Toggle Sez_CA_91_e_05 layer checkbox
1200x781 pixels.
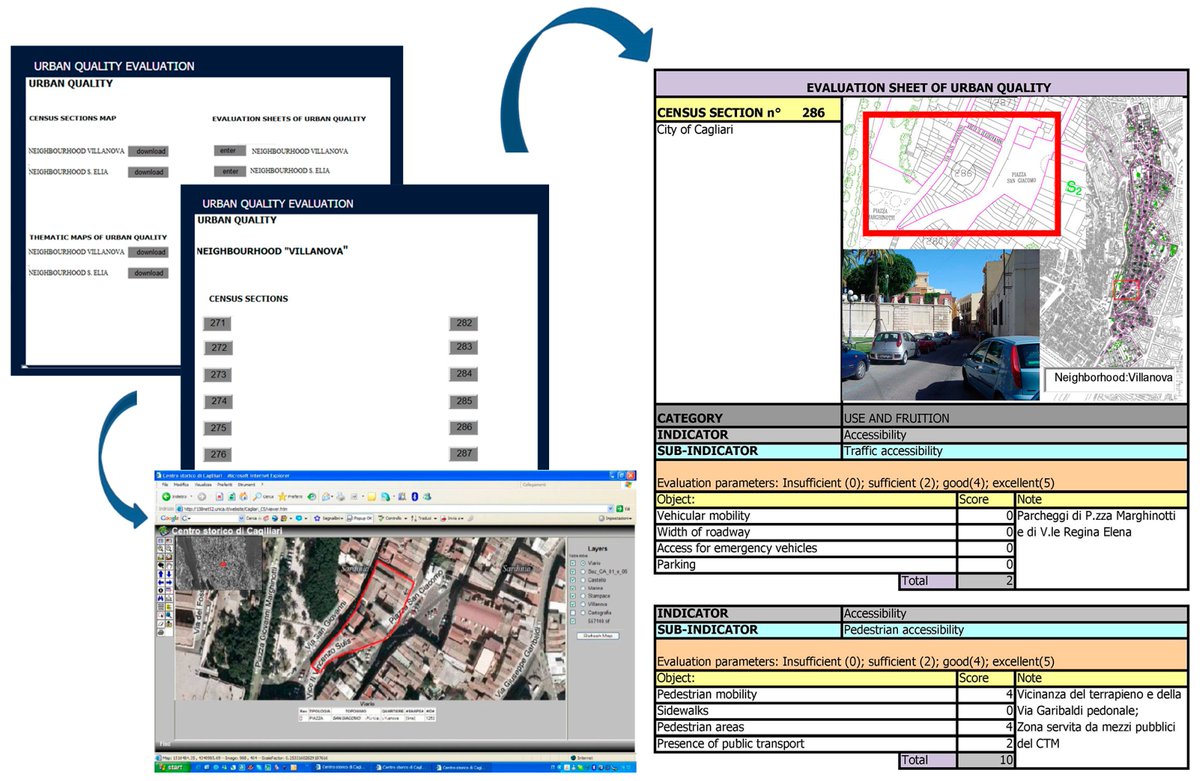coord(573,572)
